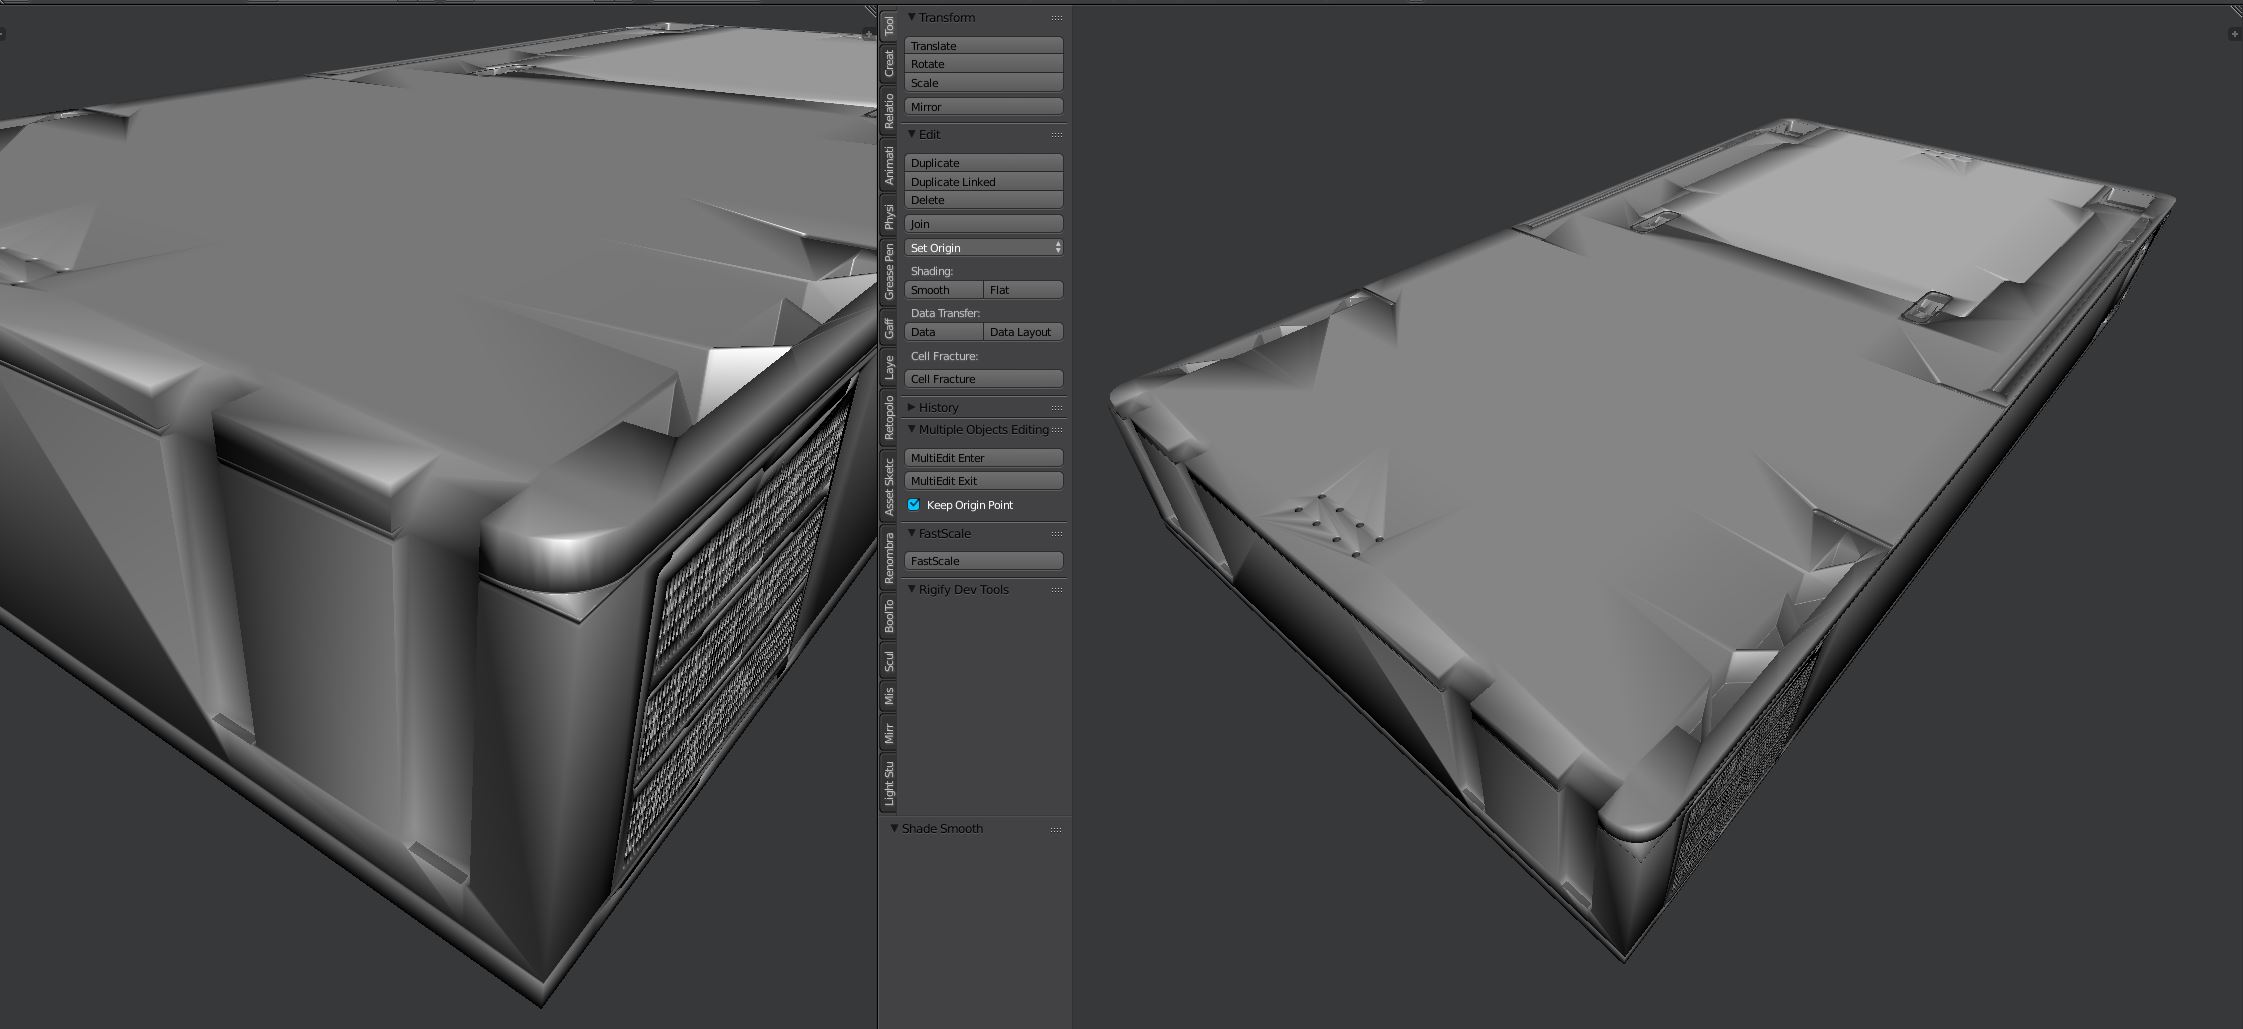Click the plus icon at right viewport corner
This screenshot has width=2243, height=1029.
coord(2234,34)
